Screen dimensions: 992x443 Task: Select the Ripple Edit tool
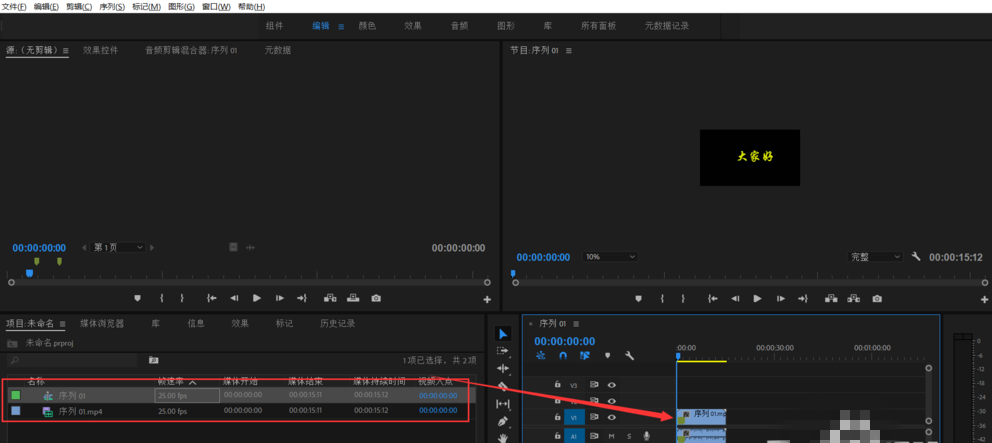point(503,369)
